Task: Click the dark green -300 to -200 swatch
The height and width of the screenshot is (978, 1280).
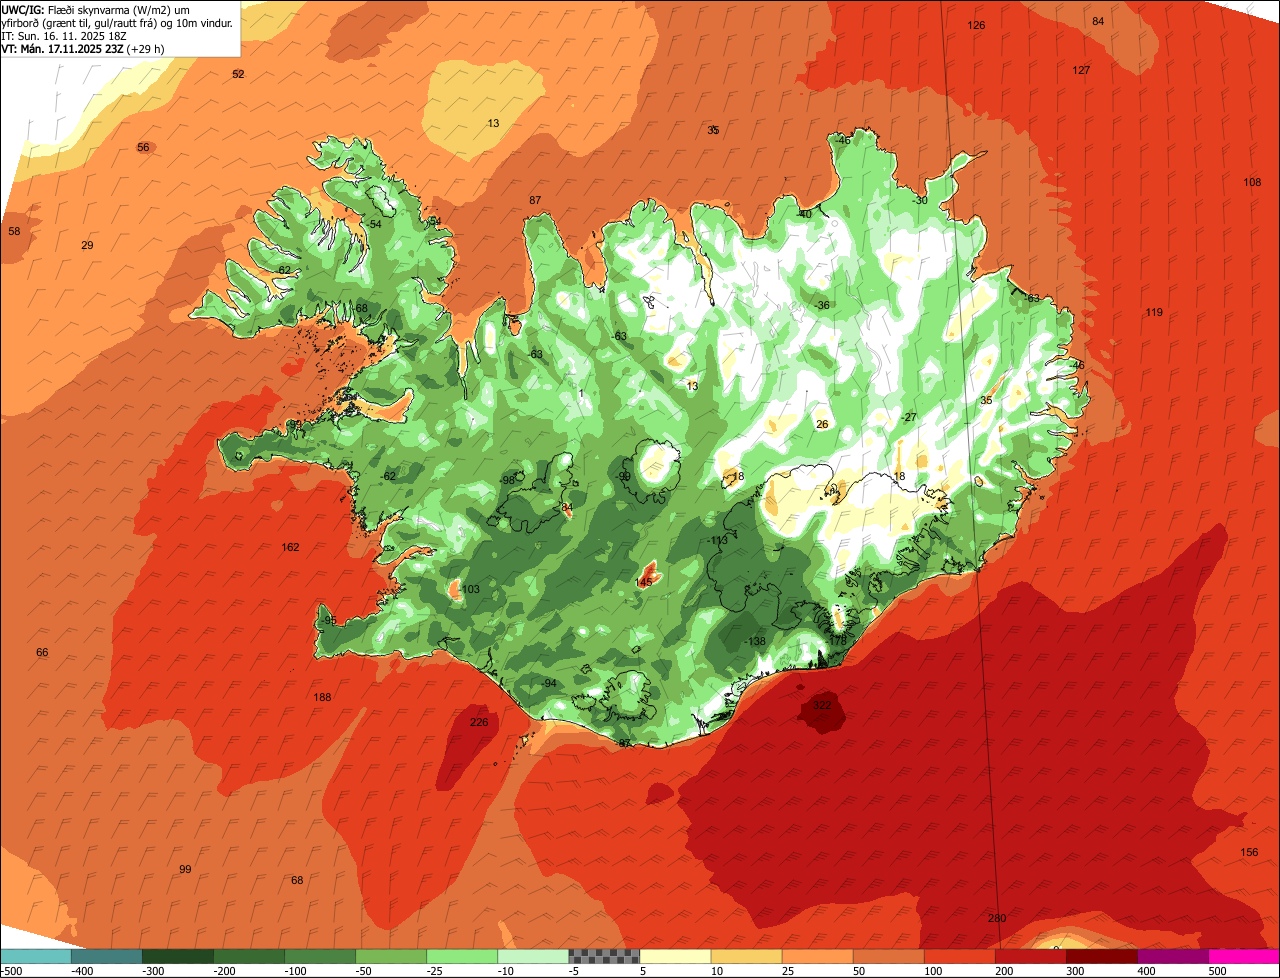Action: pyautogui.click(x=177, y=956)
